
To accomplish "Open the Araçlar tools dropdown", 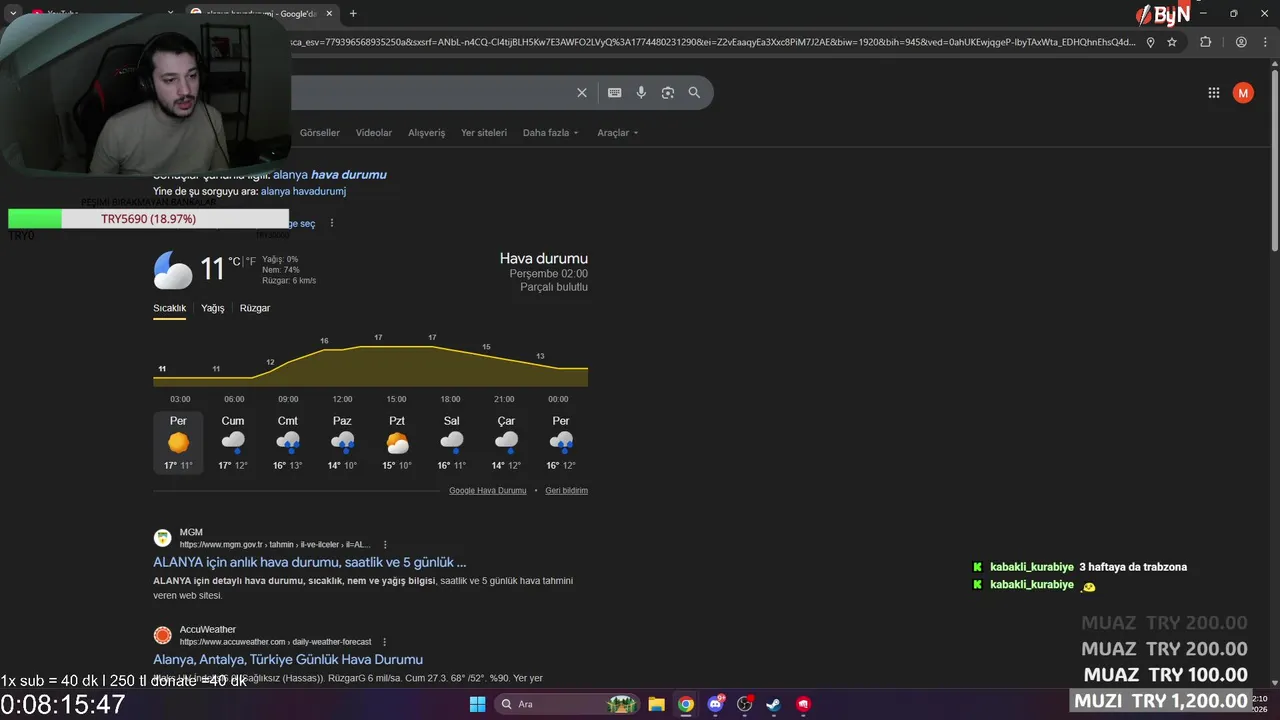I will (617, 133).
